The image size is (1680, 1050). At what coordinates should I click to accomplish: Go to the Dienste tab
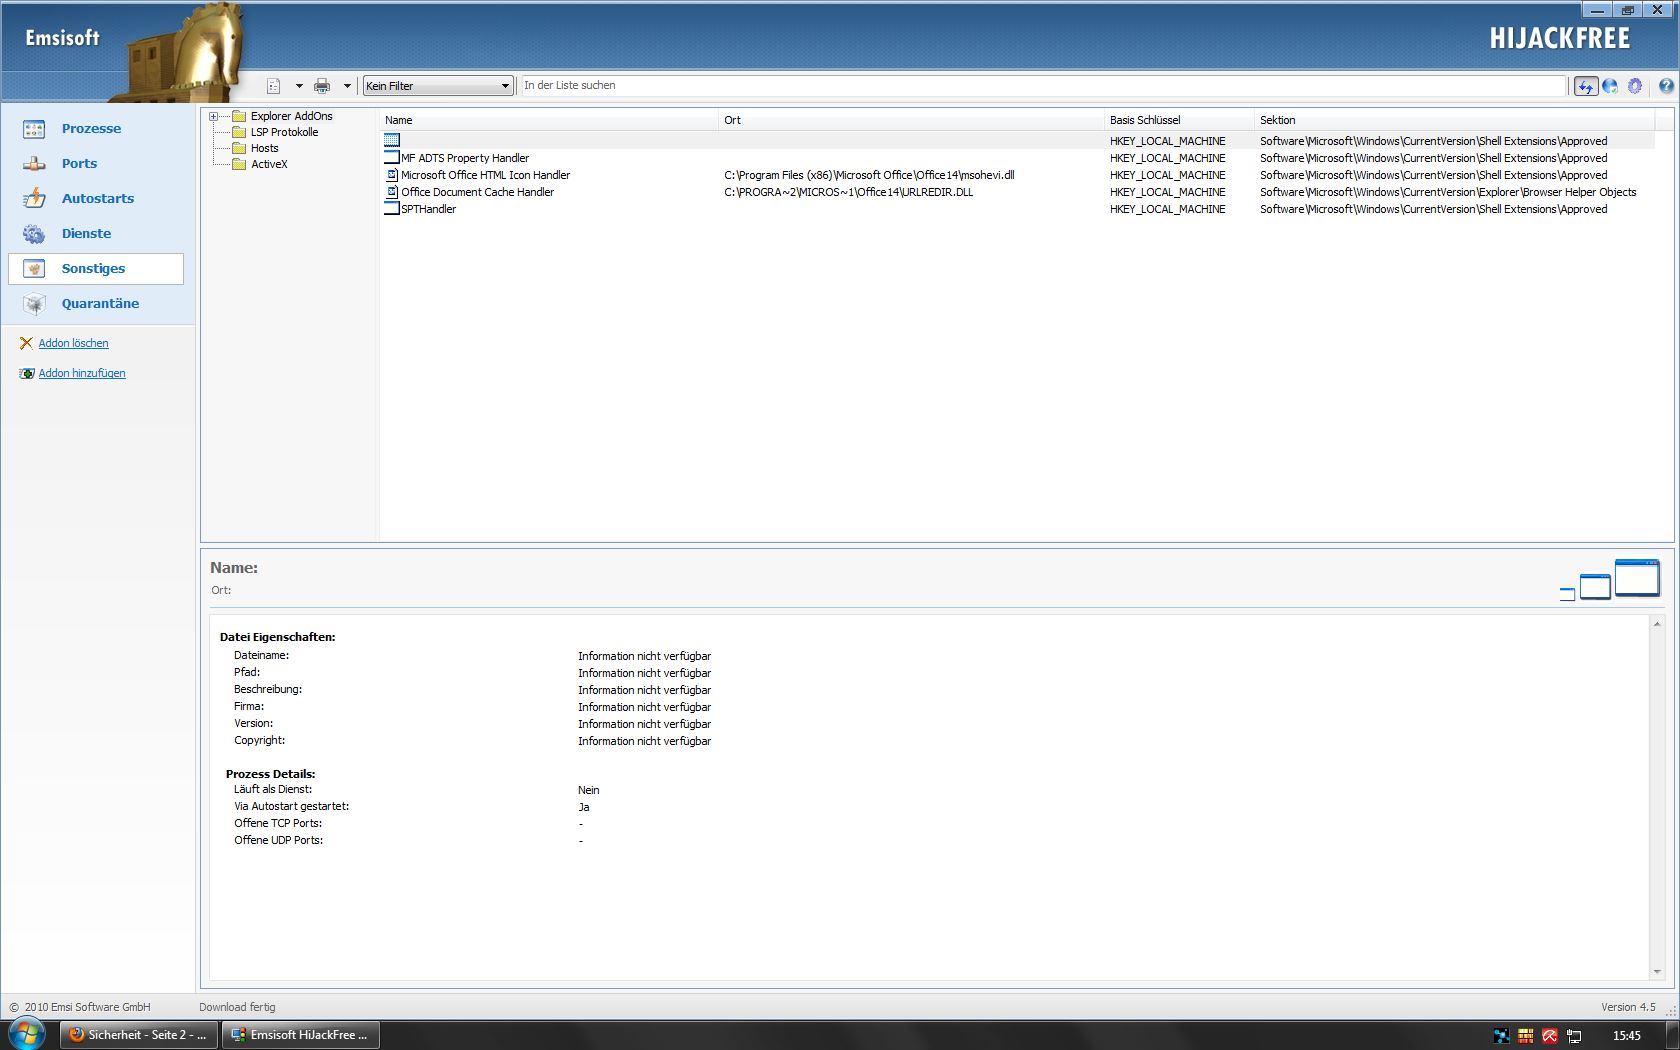(x=86, y=234)
